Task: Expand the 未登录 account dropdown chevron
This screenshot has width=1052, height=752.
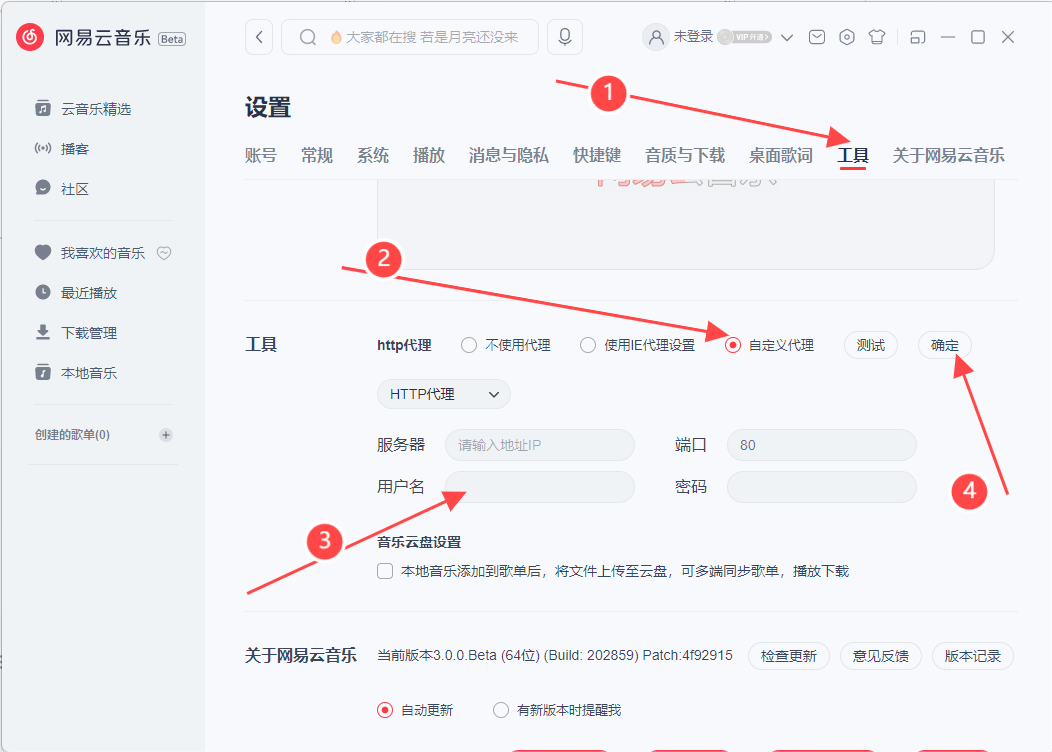Action: pos(787,36)
